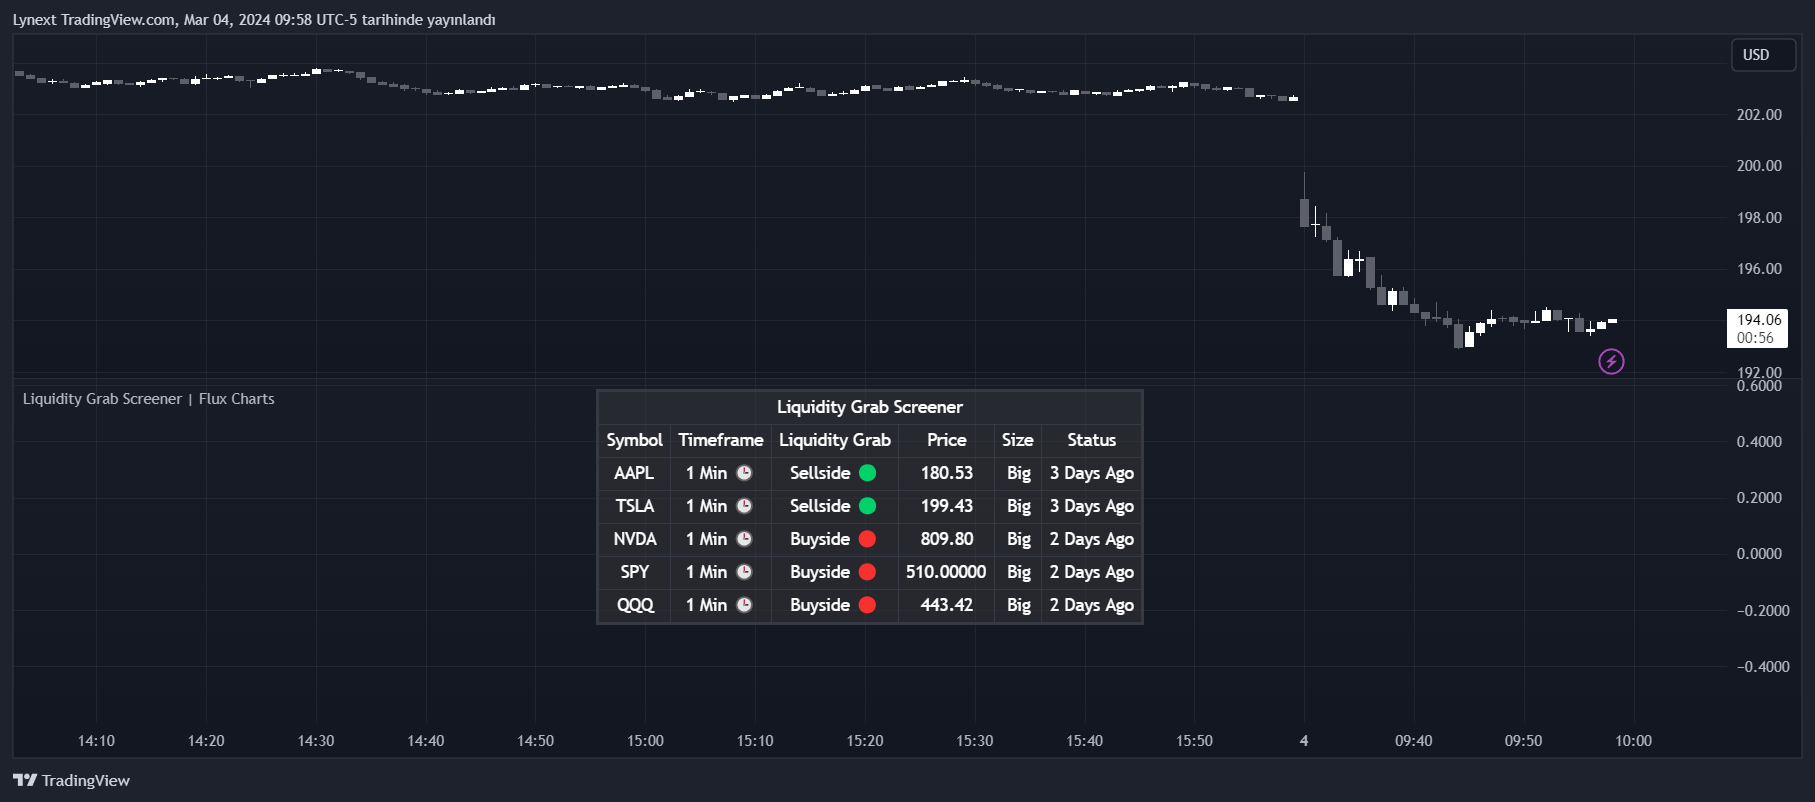The image size is (1815, 802).
Task: Select the AAPL symbol cell
Action: click(x=634, y=473)
